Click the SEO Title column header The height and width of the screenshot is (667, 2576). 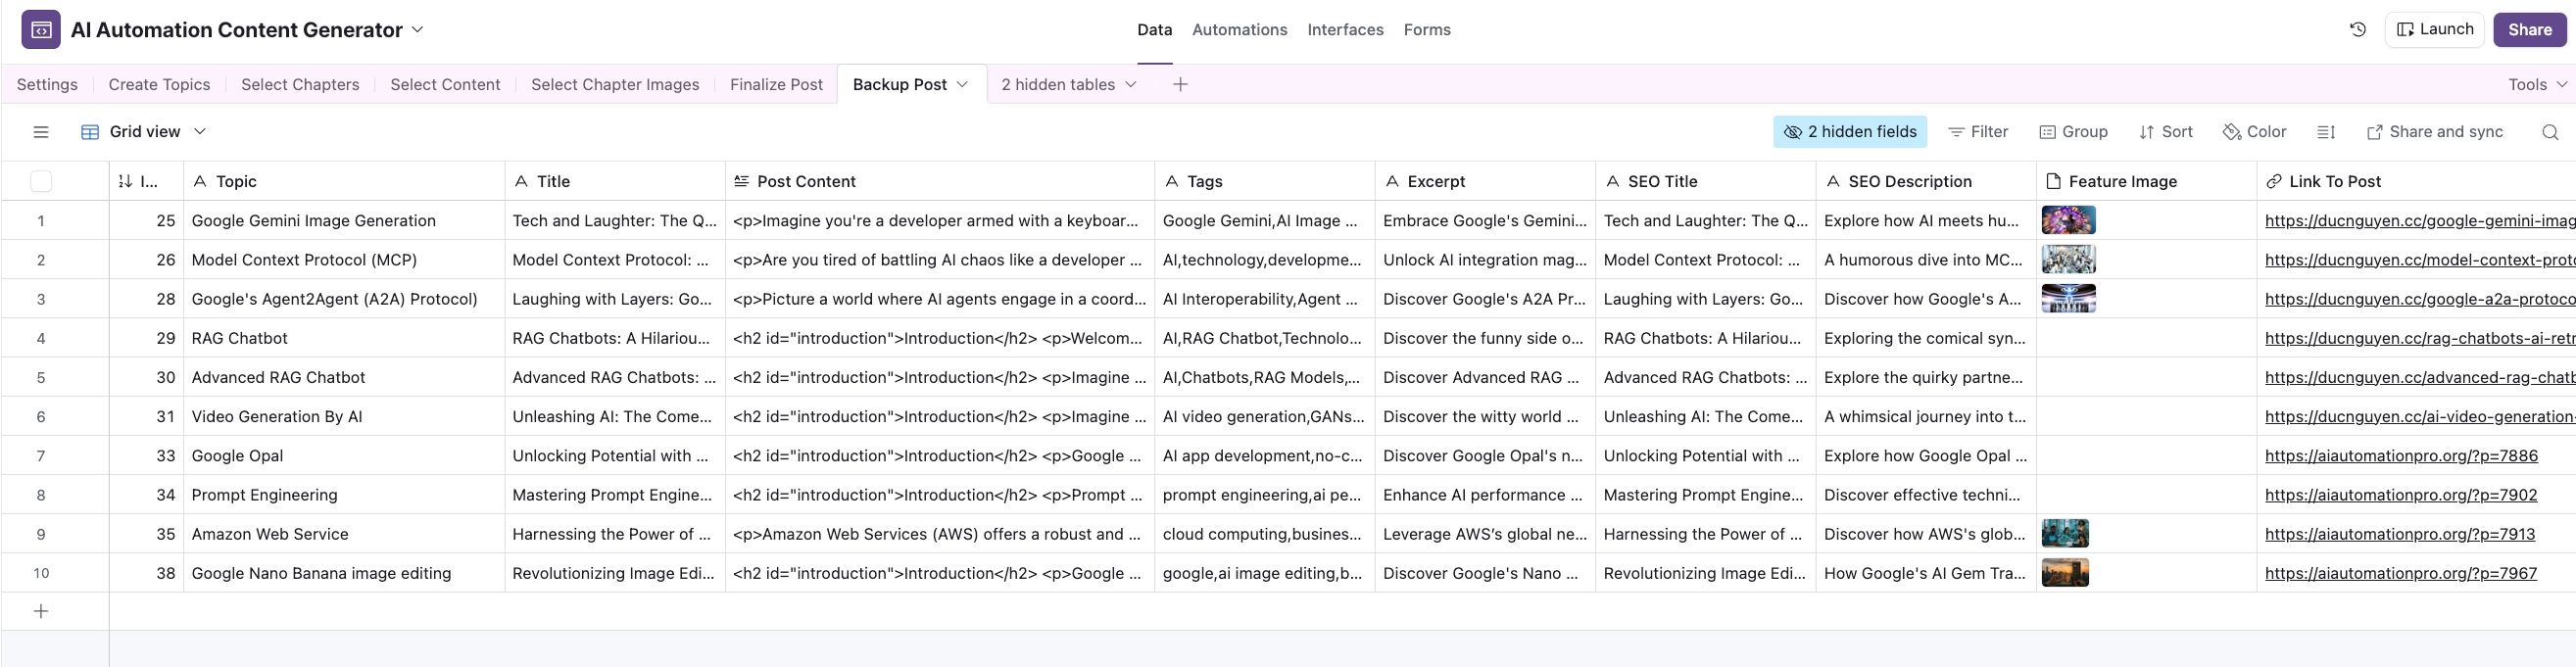click(1706, 181)
